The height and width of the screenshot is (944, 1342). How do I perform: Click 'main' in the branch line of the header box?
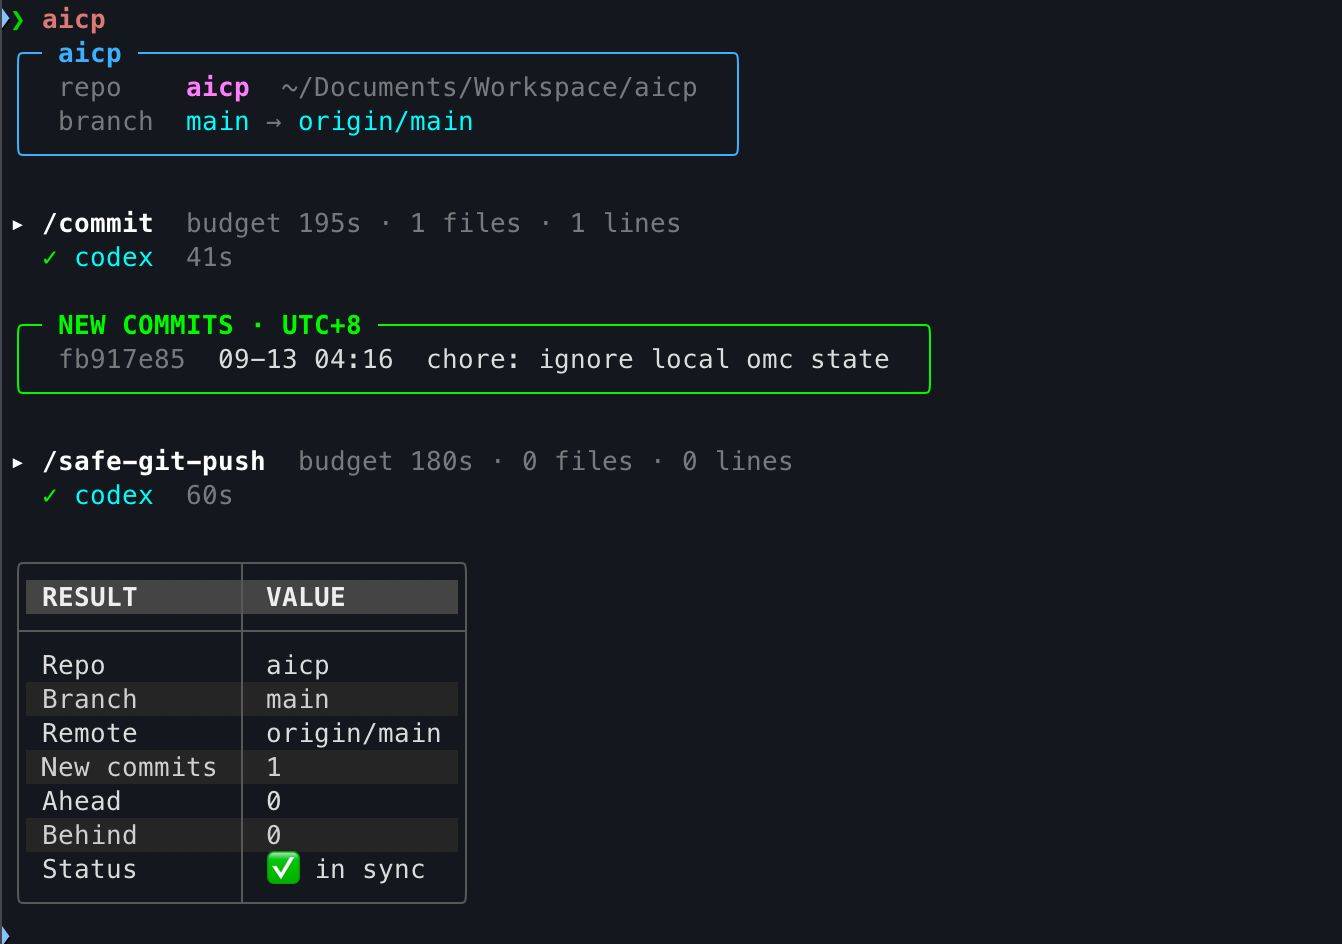[217, 122]
